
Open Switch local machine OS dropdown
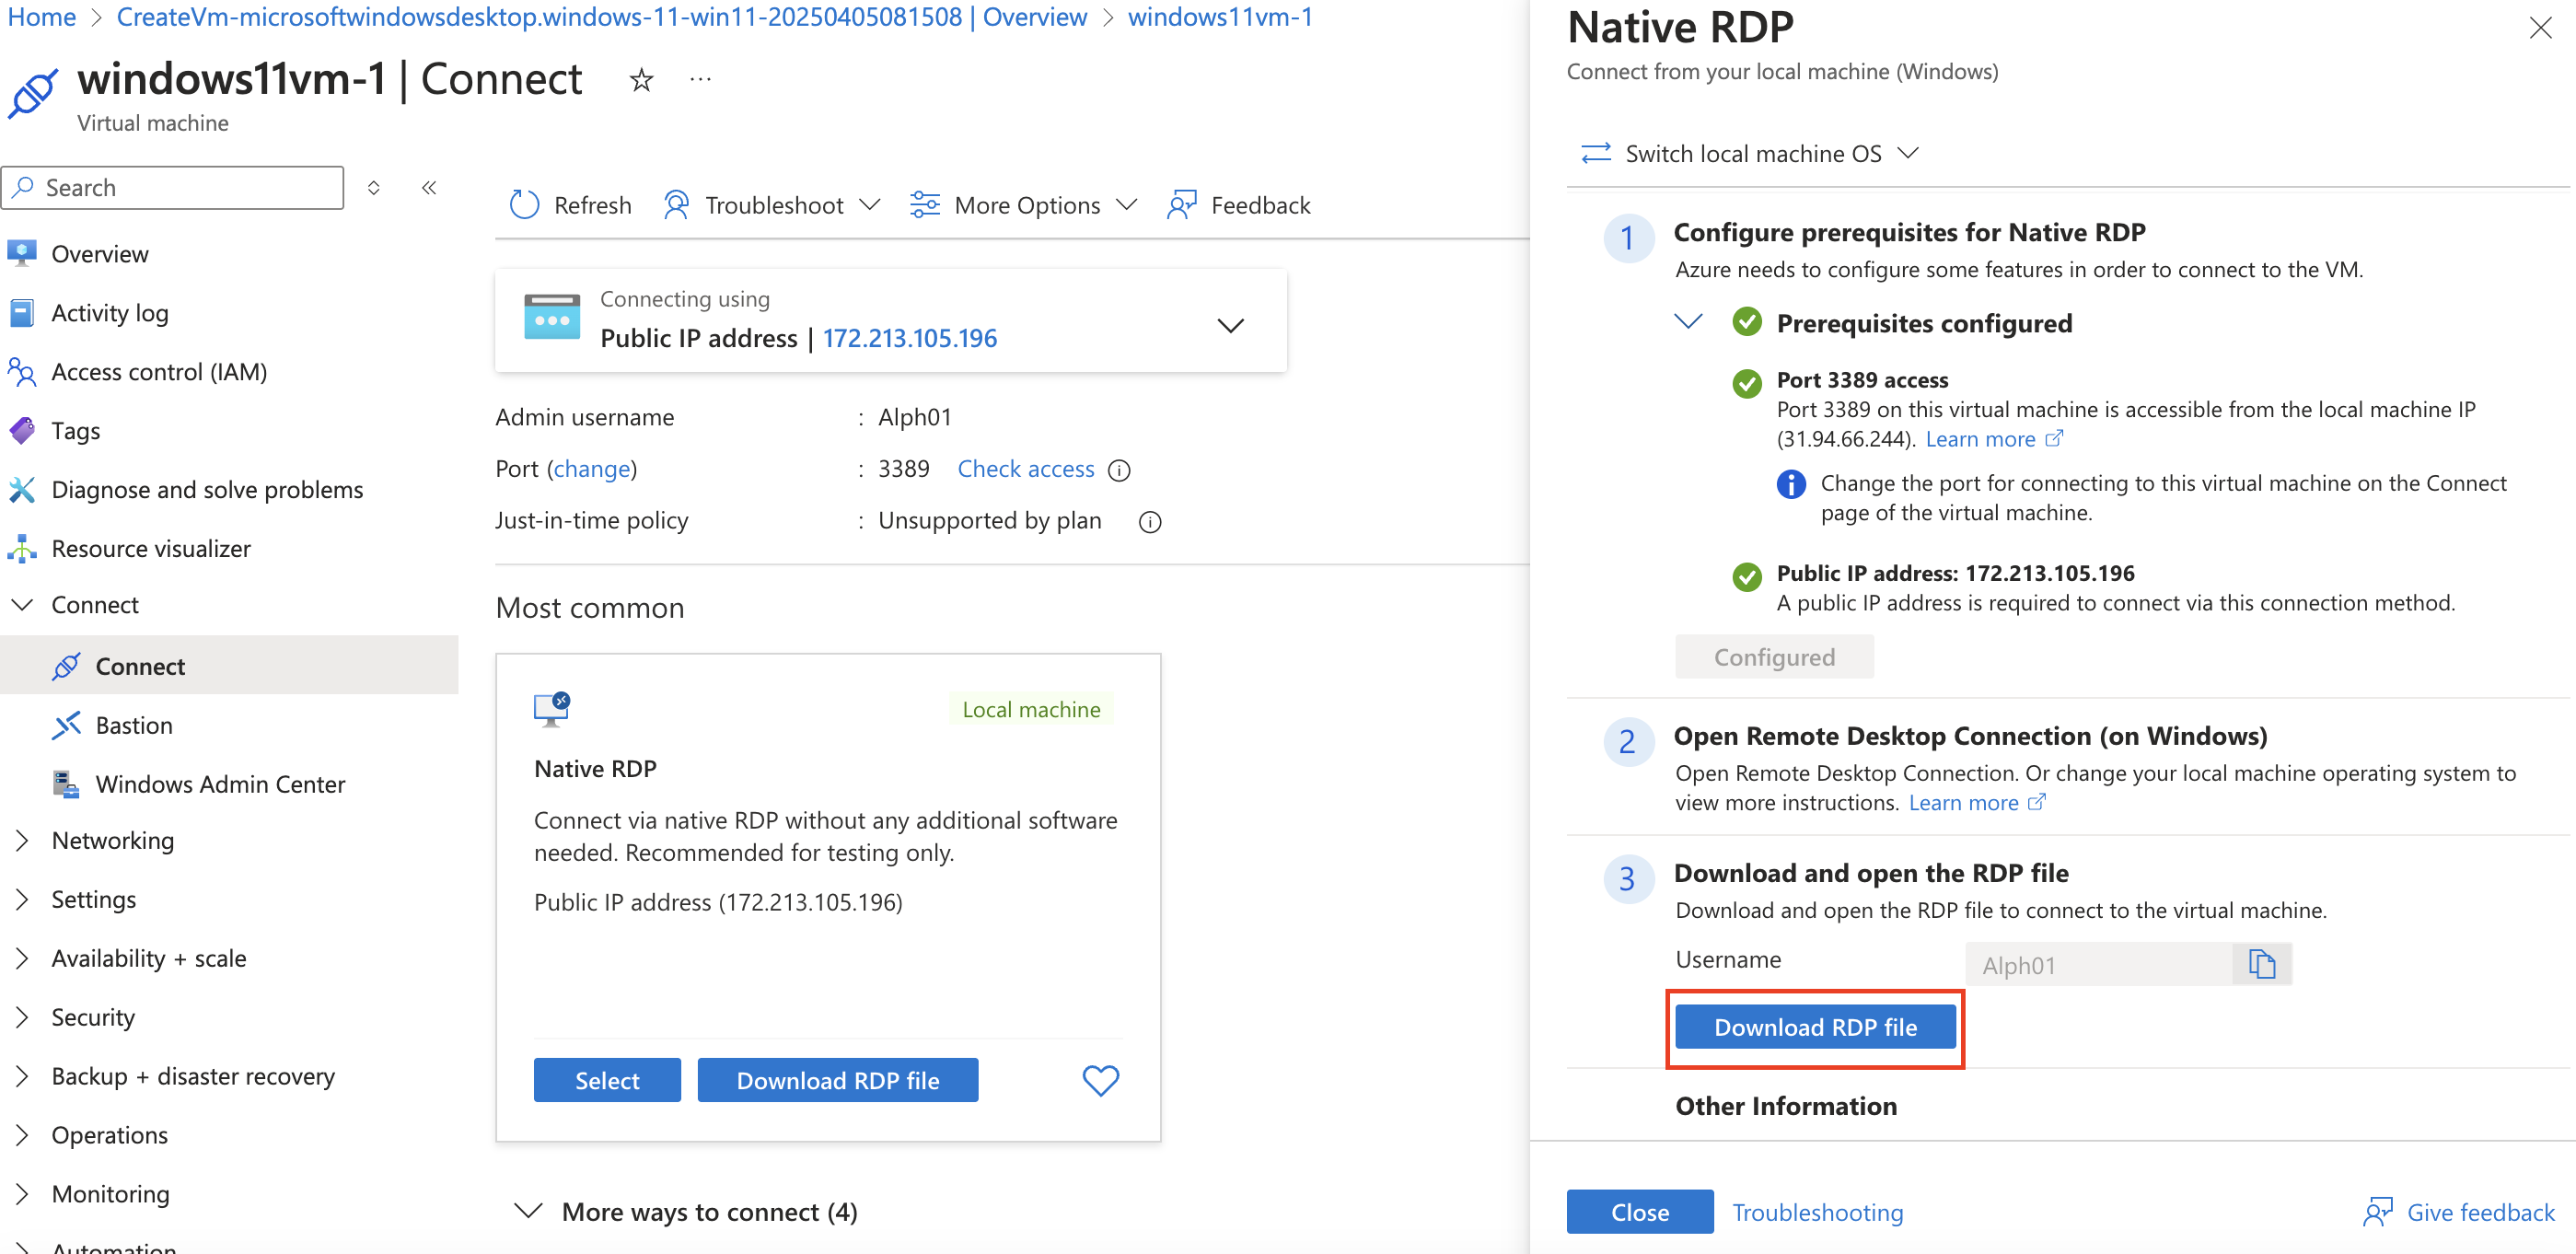click(1750, 153)
